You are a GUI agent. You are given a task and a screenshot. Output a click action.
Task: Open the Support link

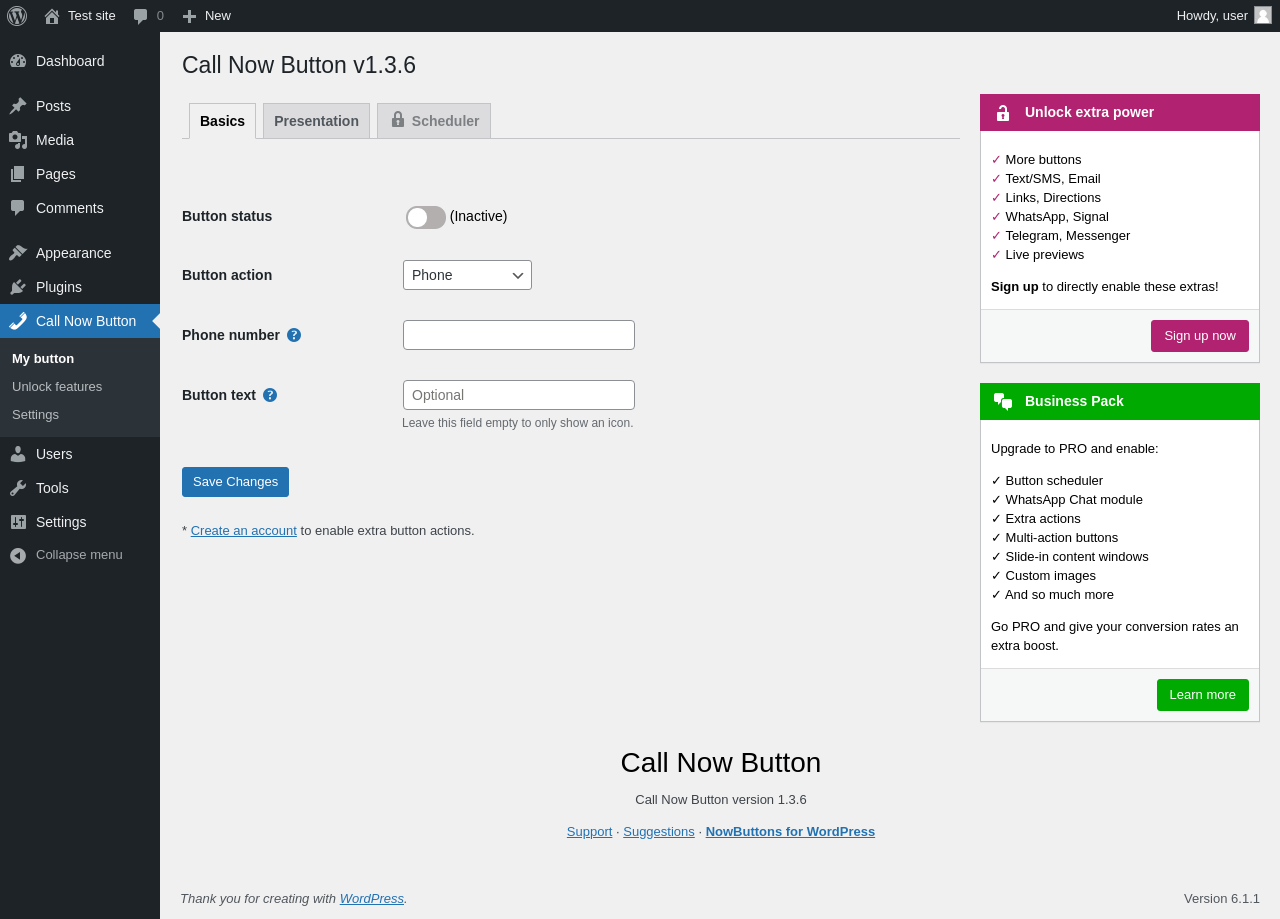point(589,832)
